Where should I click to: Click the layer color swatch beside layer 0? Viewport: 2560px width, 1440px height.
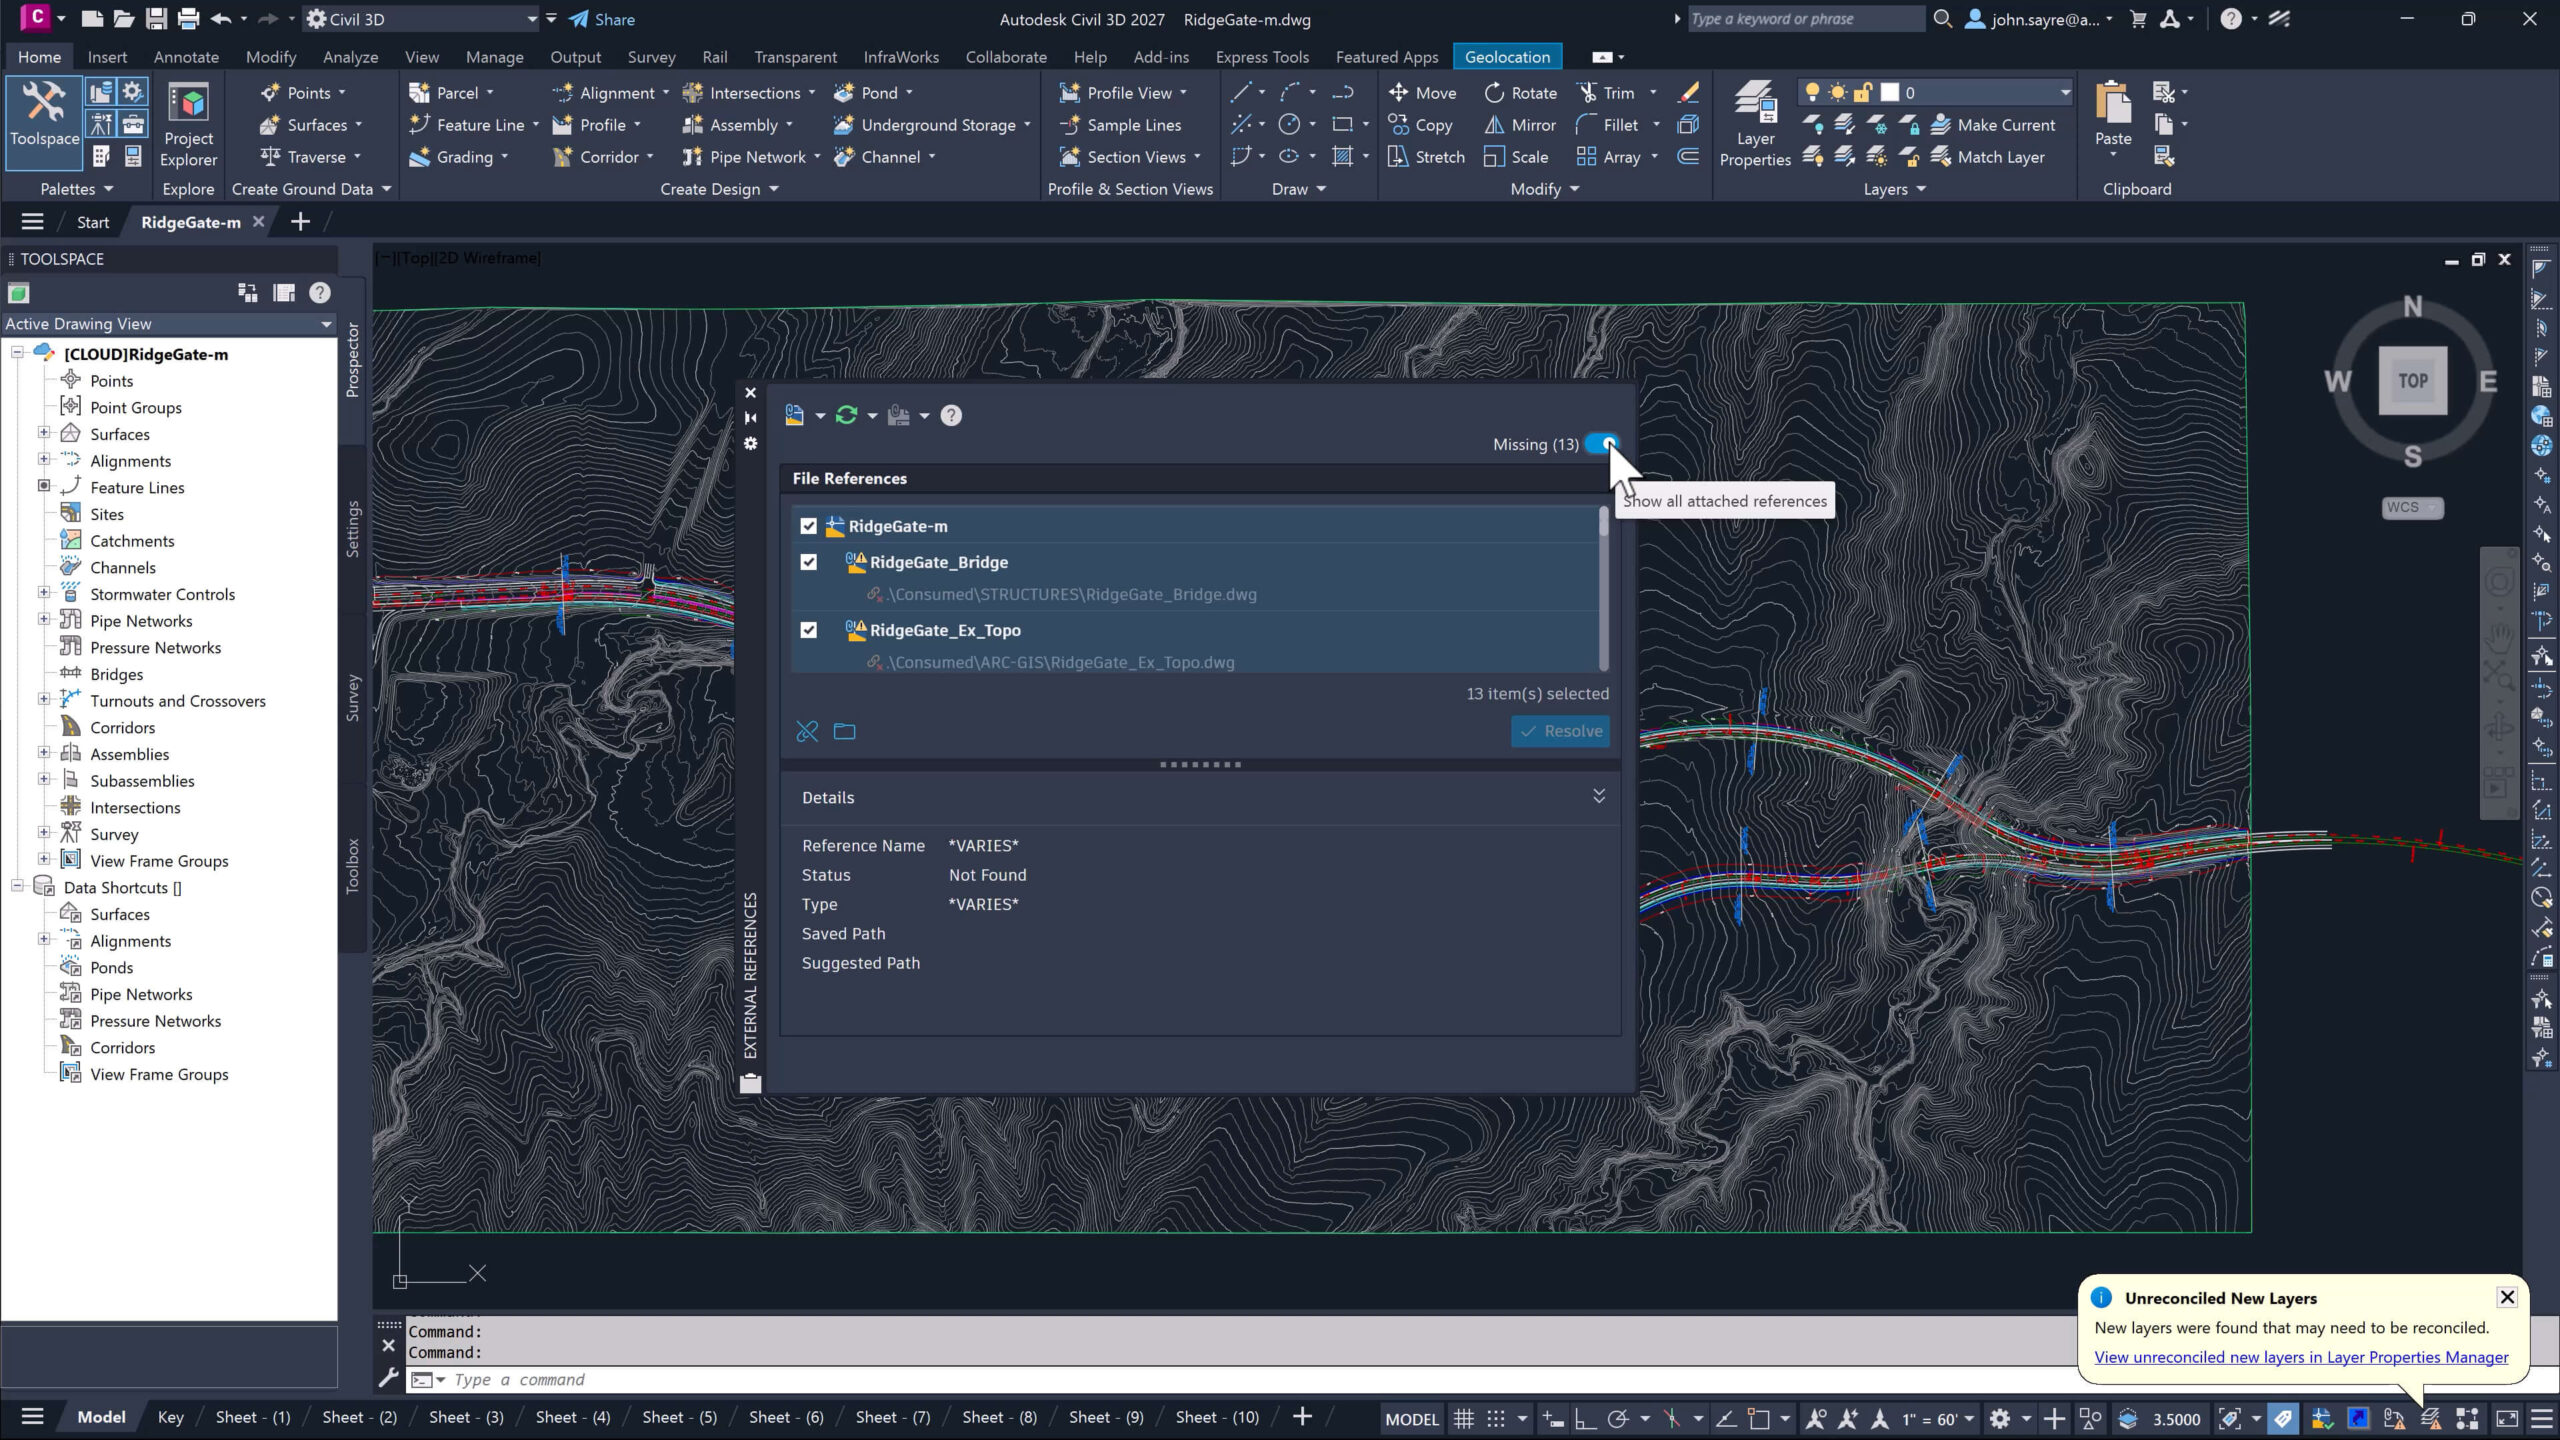tap(1890, 93)
